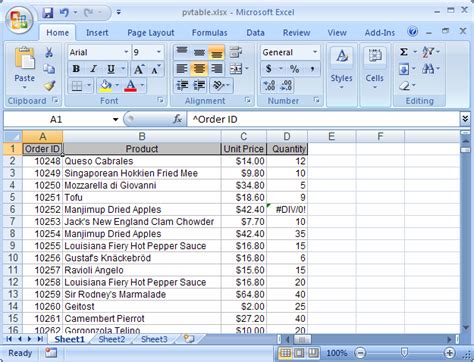Open the Cells dropdown
The width and height of the screenshot is (474, 362).
click(x=375, y=74)
